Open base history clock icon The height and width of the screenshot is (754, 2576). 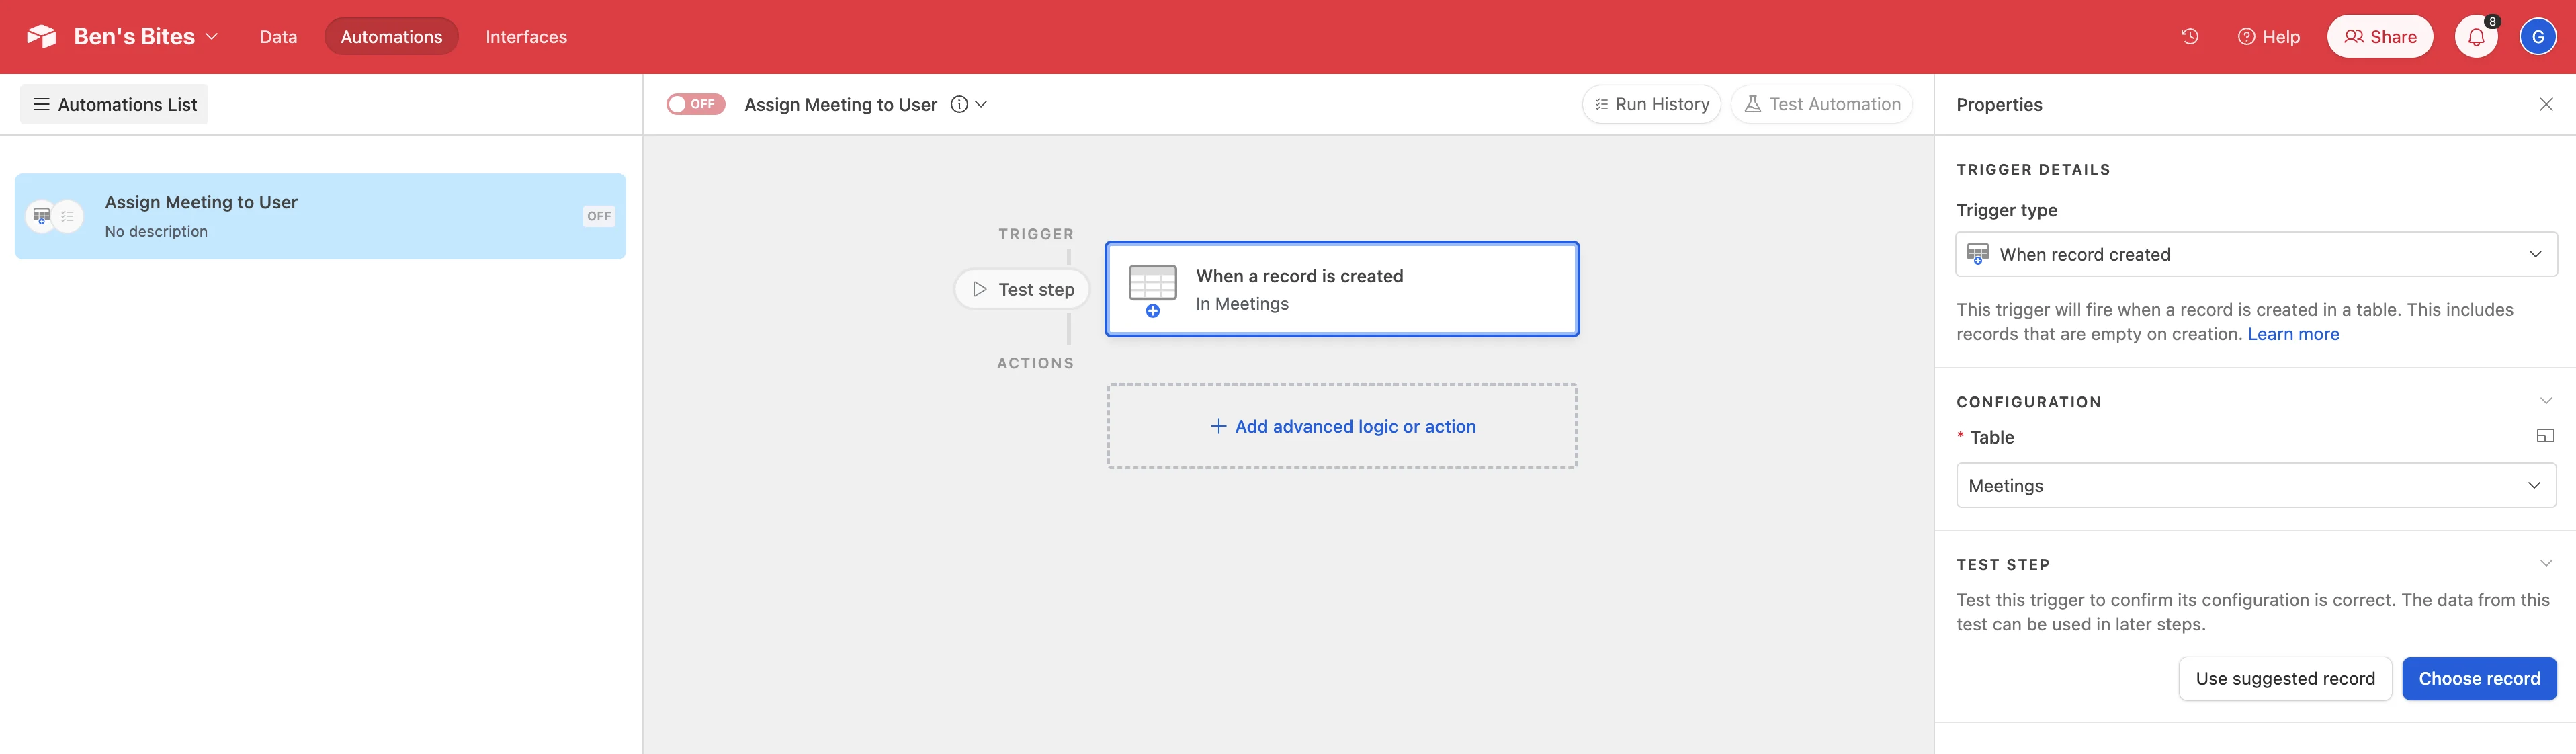pyautogui.click(x=2189, y=37)
